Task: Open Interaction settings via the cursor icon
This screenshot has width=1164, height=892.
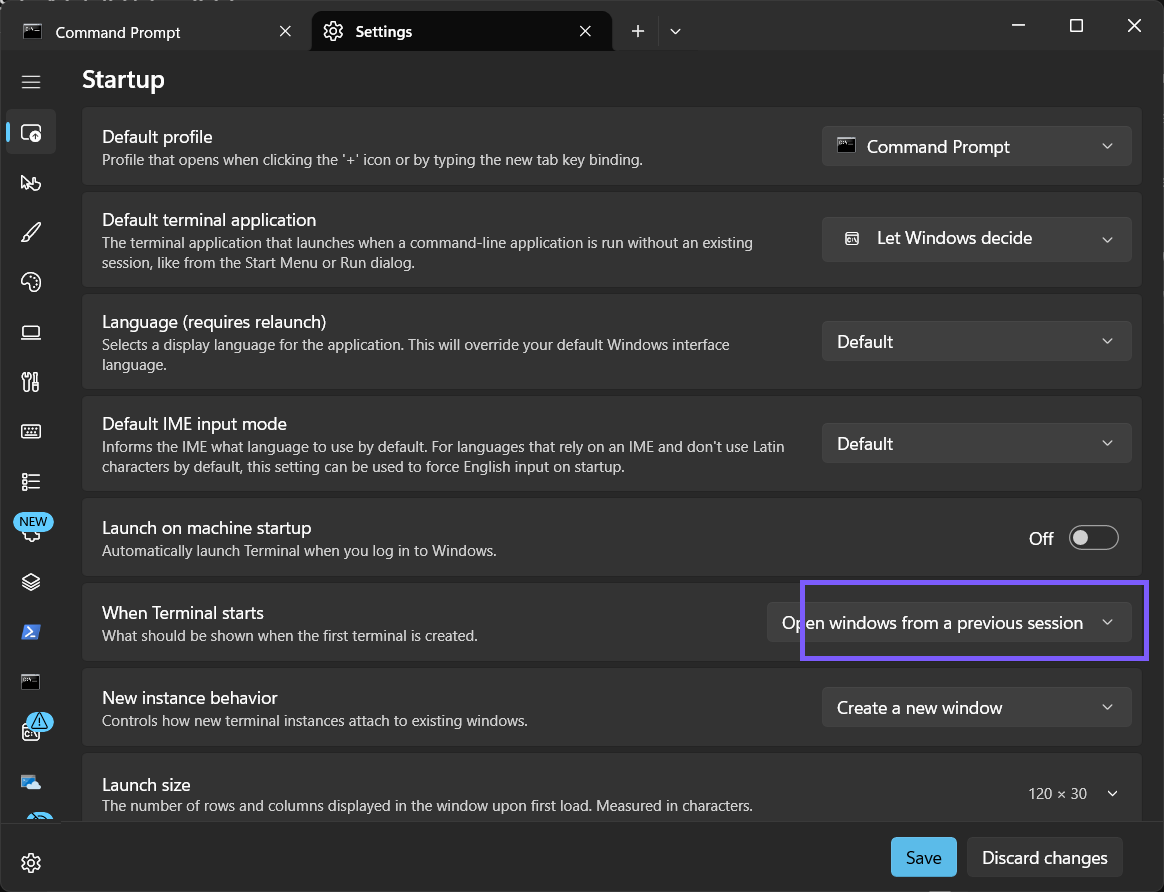Action: [30, 183]
